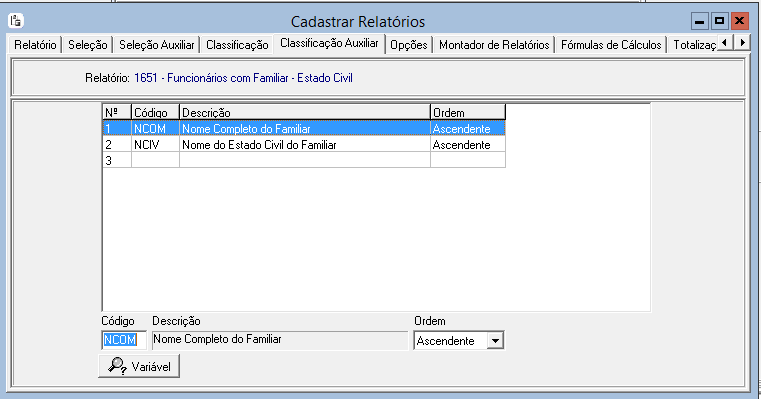Switch to the Seleção tab
761x399 pixels.
(x=87, y=45)
